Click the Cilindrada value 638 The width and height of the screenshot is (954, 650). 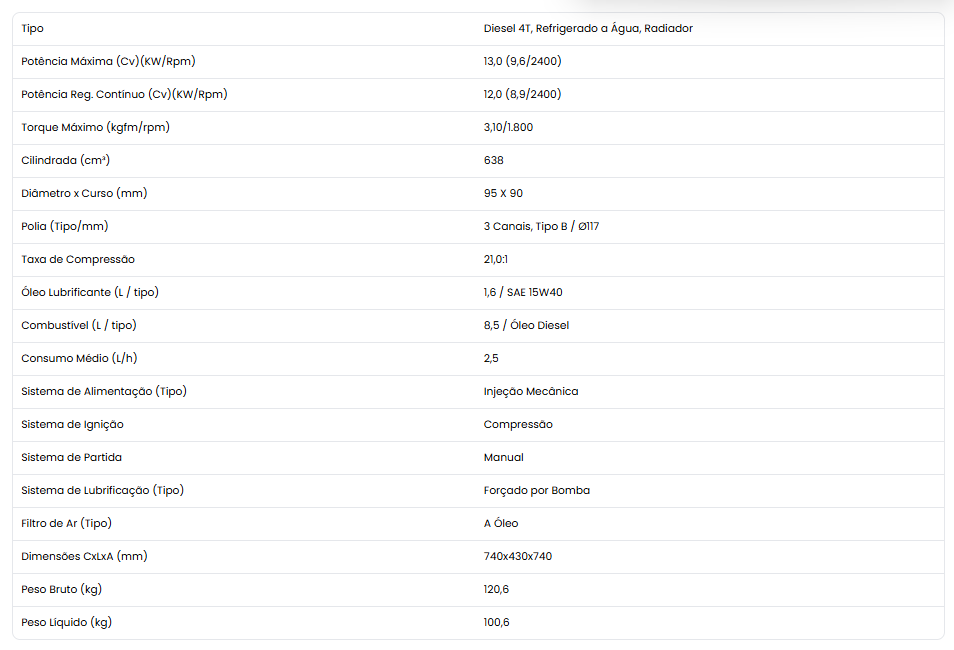pyautogui.click(x=493, y=160)
